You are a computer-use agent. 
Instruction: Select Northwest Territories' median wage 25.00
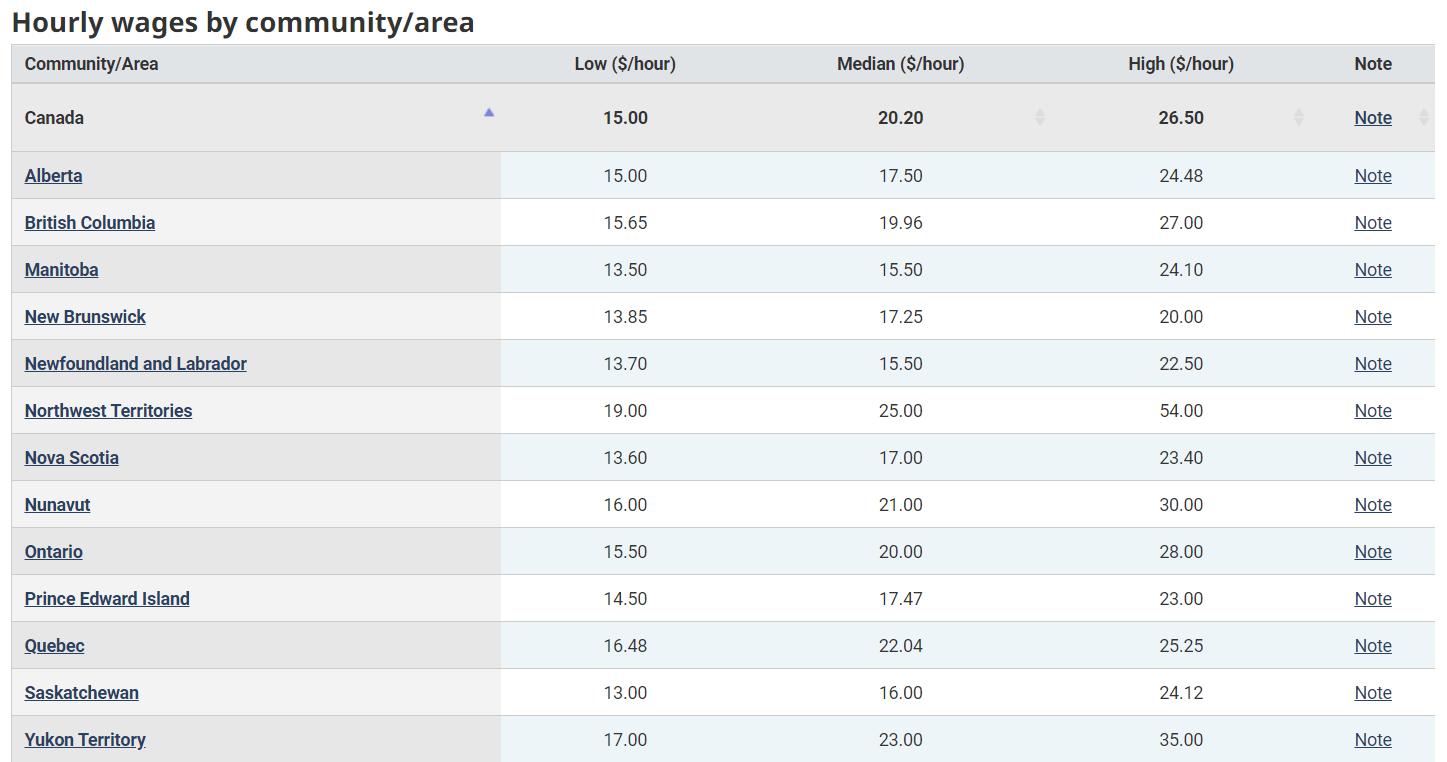point(900,410)
